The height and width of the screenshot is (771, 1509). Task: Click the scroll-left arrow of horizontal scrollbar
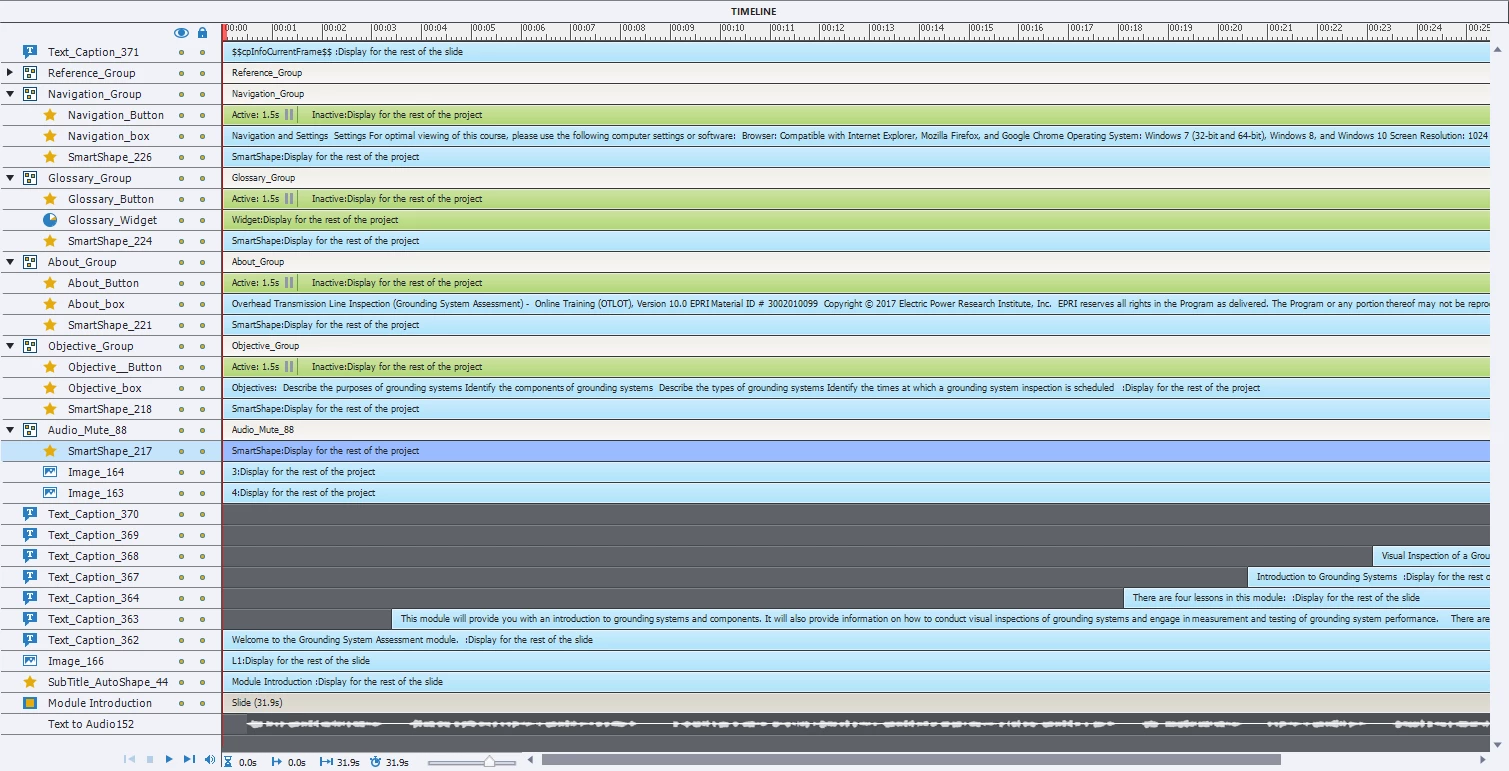(x=532, y=760)
